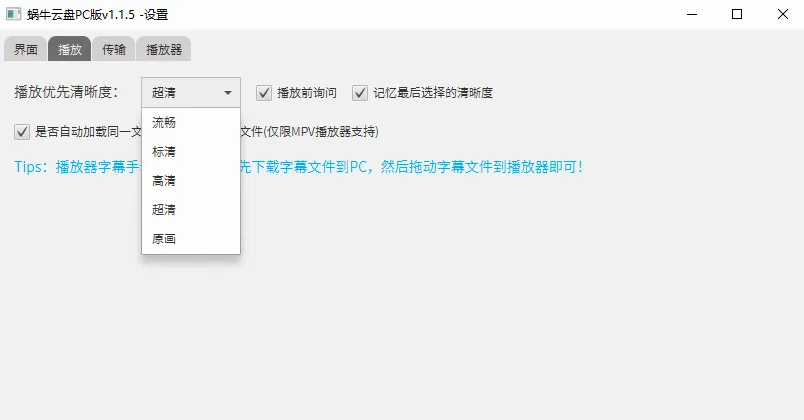
Task: Select the 播放 tab
Action: point(70,49)
